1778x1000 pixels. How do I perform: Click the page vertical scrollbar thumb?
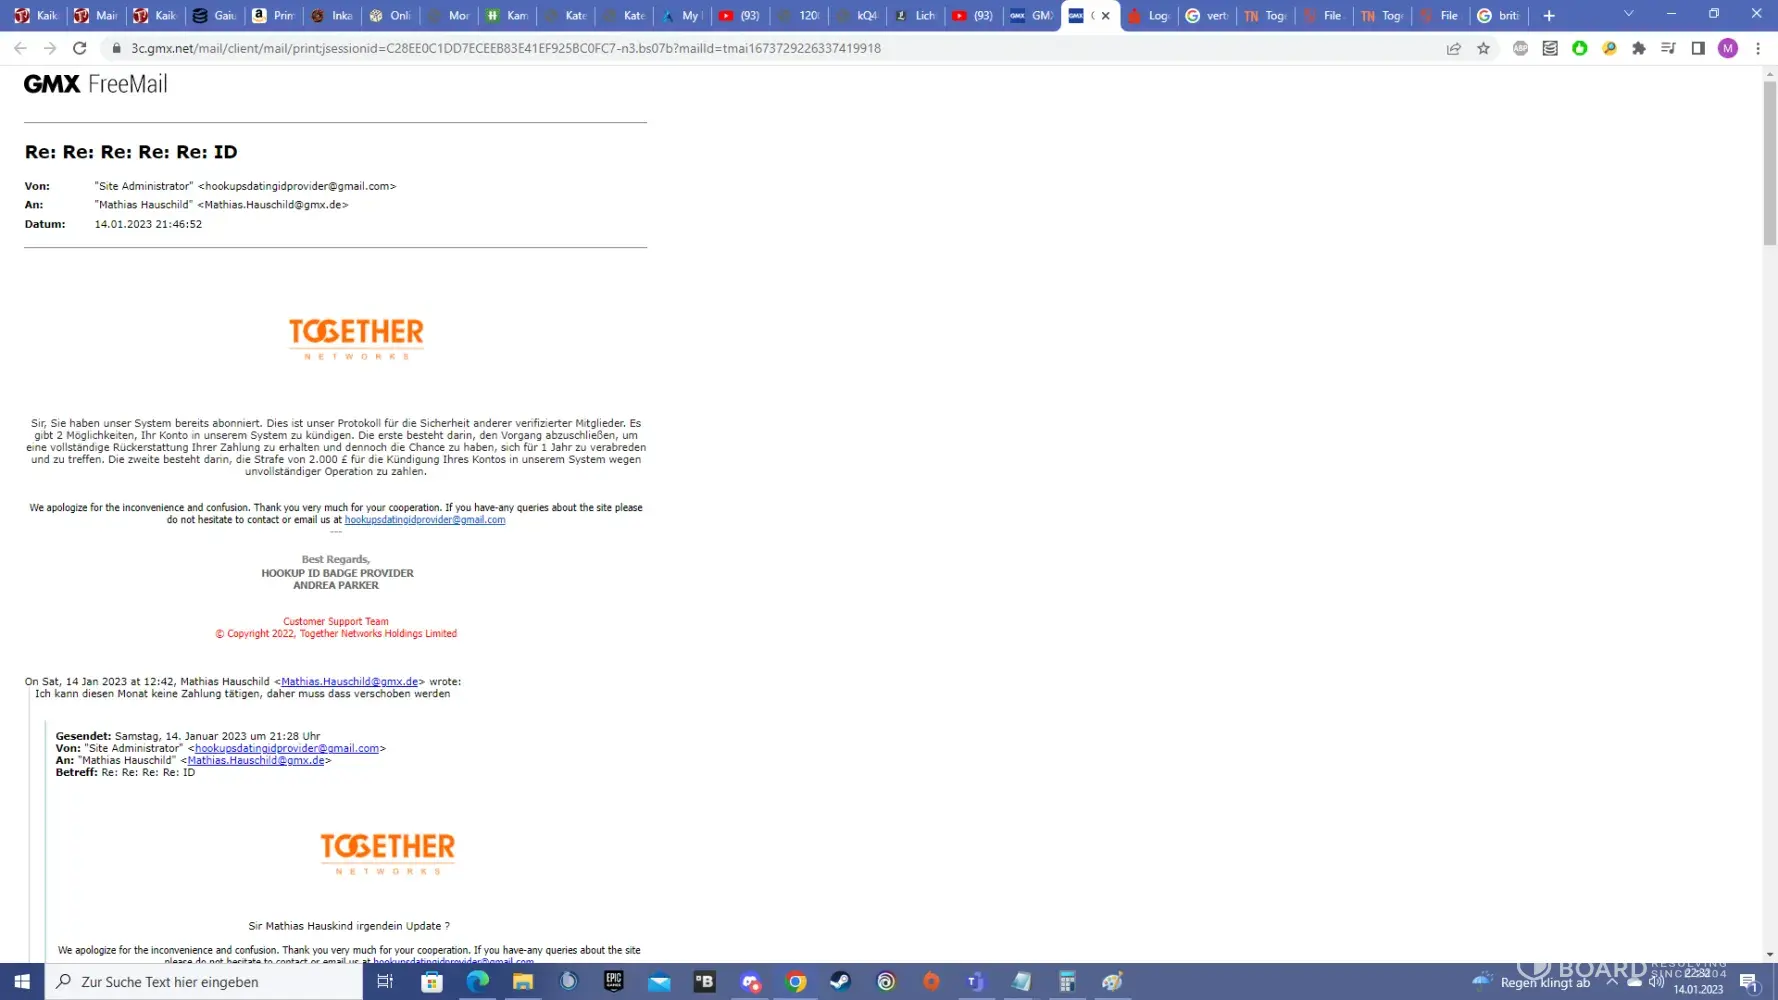pos(1769,163)
